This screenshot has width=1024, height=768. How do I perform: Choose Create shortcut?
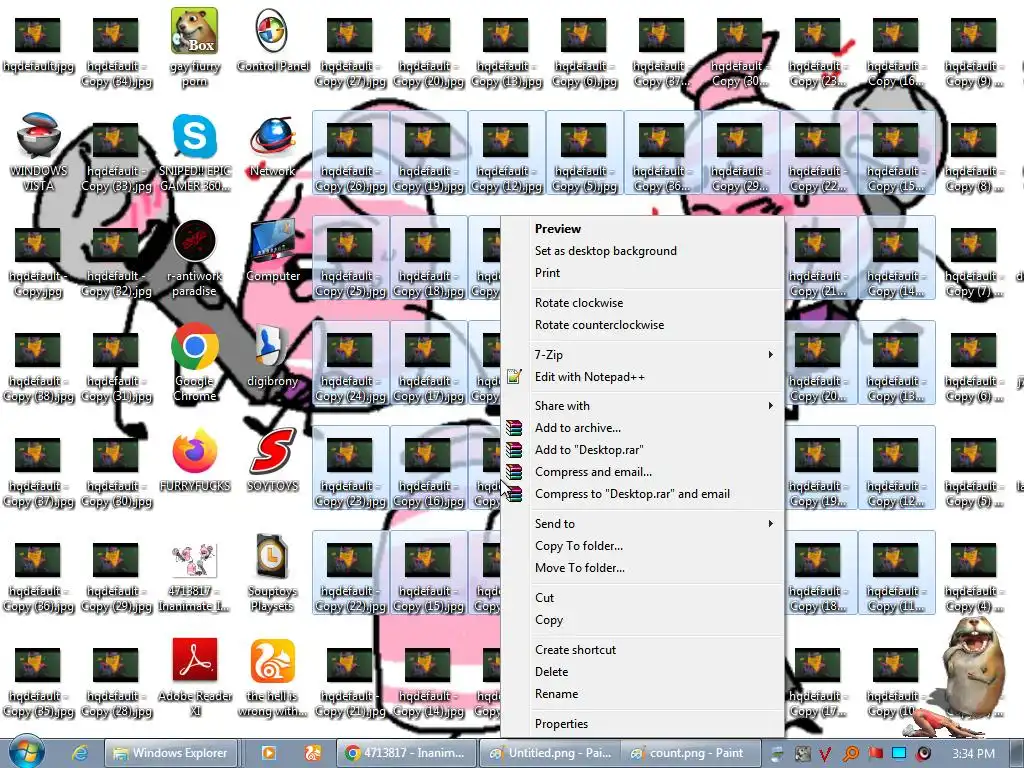pos(643,650)
